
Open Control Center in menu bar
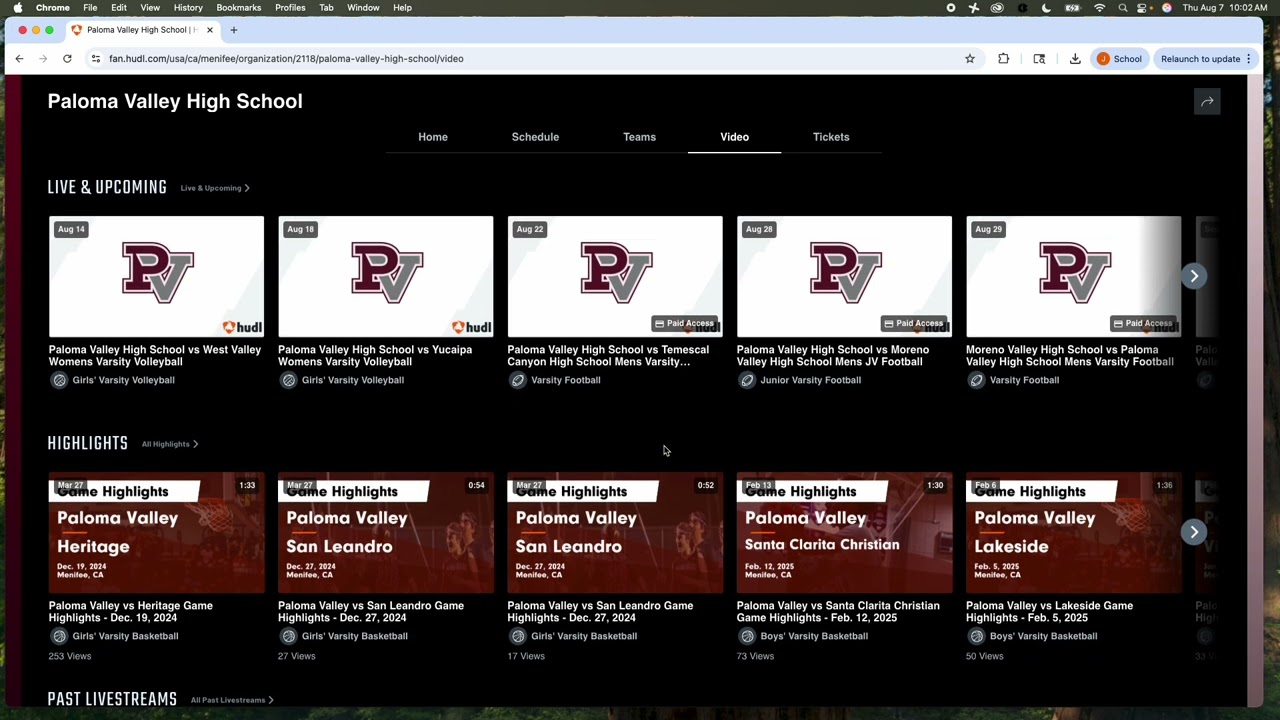click(1143, 8)
